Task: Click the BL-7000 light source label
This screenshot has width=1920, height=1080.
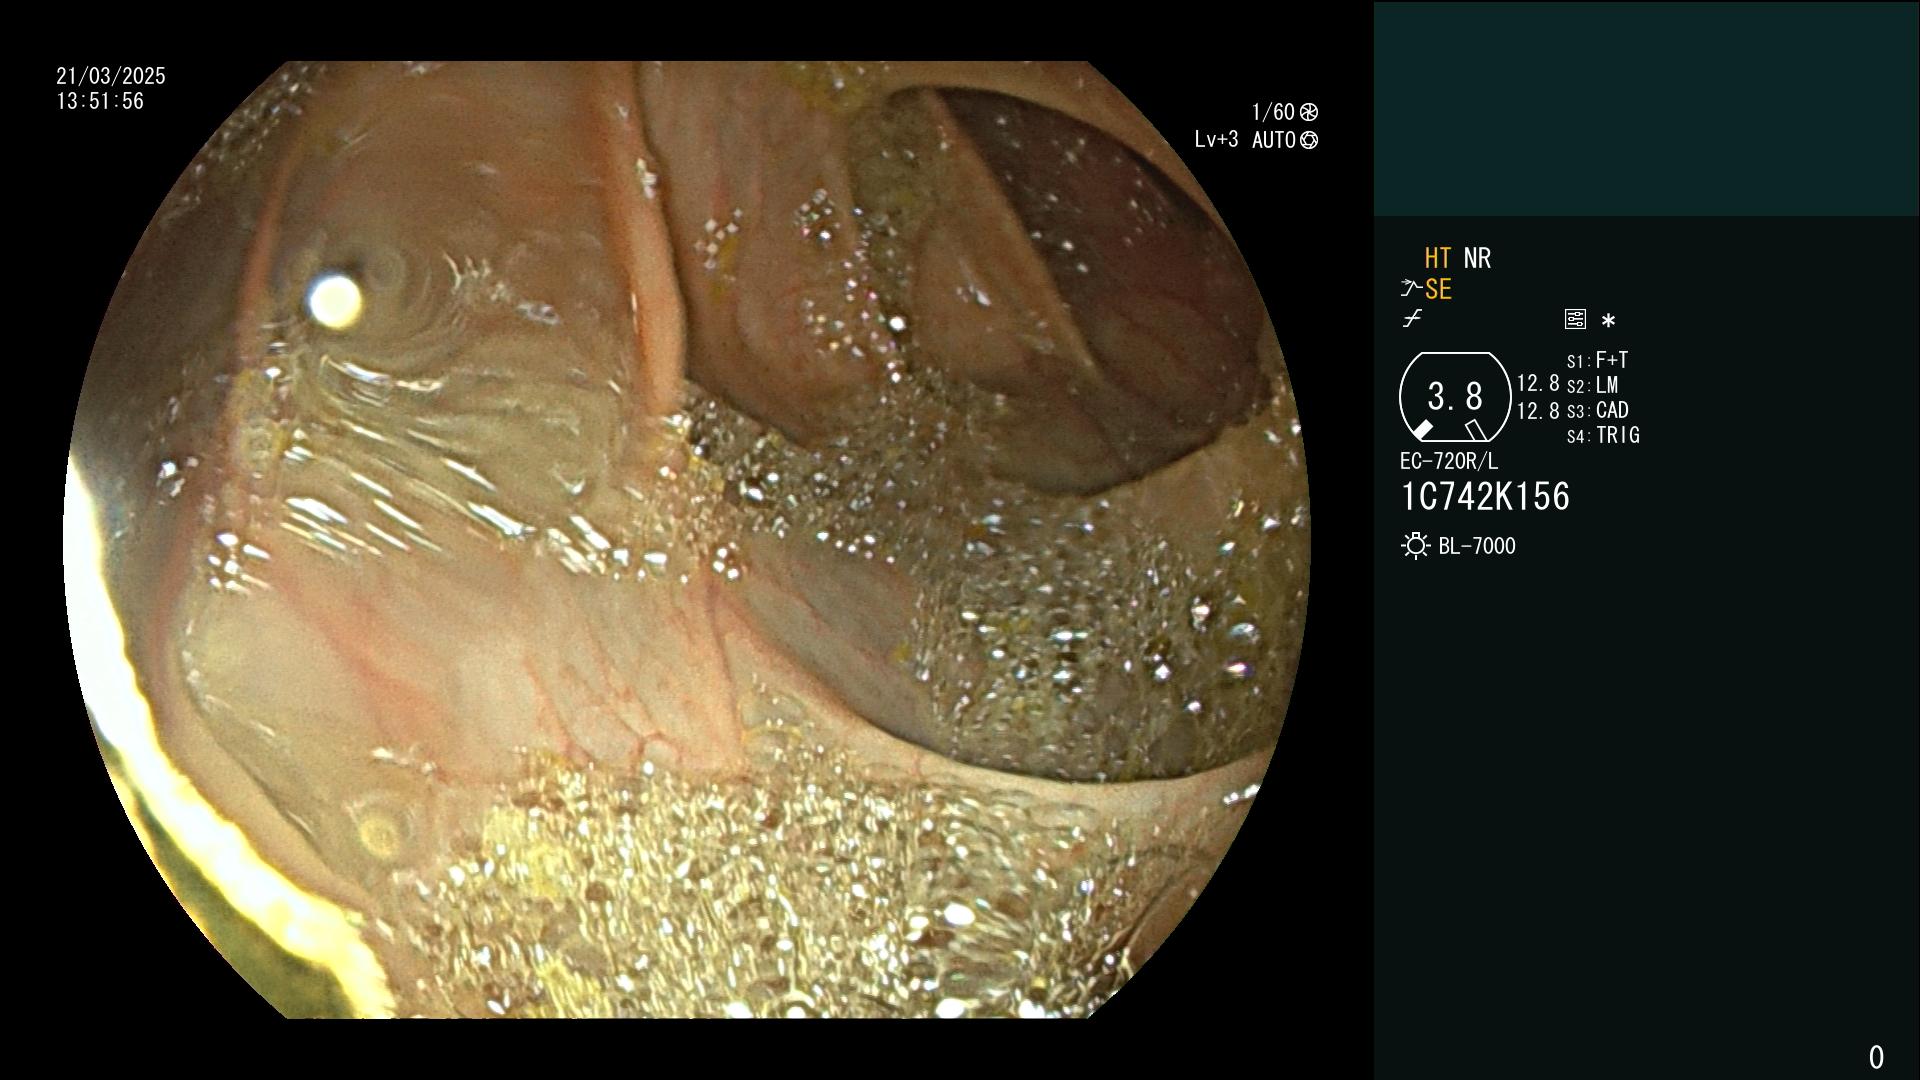Action: (x=1477, y=546)
